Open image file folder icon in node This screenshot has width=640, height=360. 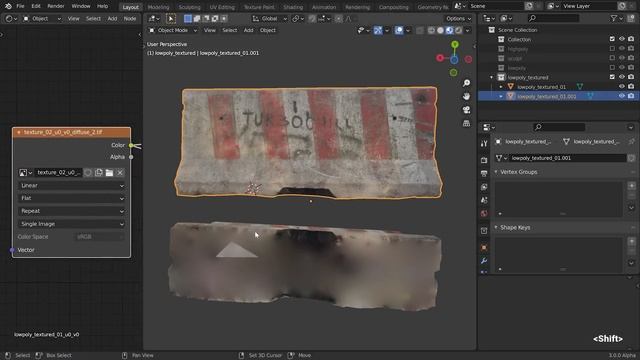109,173
